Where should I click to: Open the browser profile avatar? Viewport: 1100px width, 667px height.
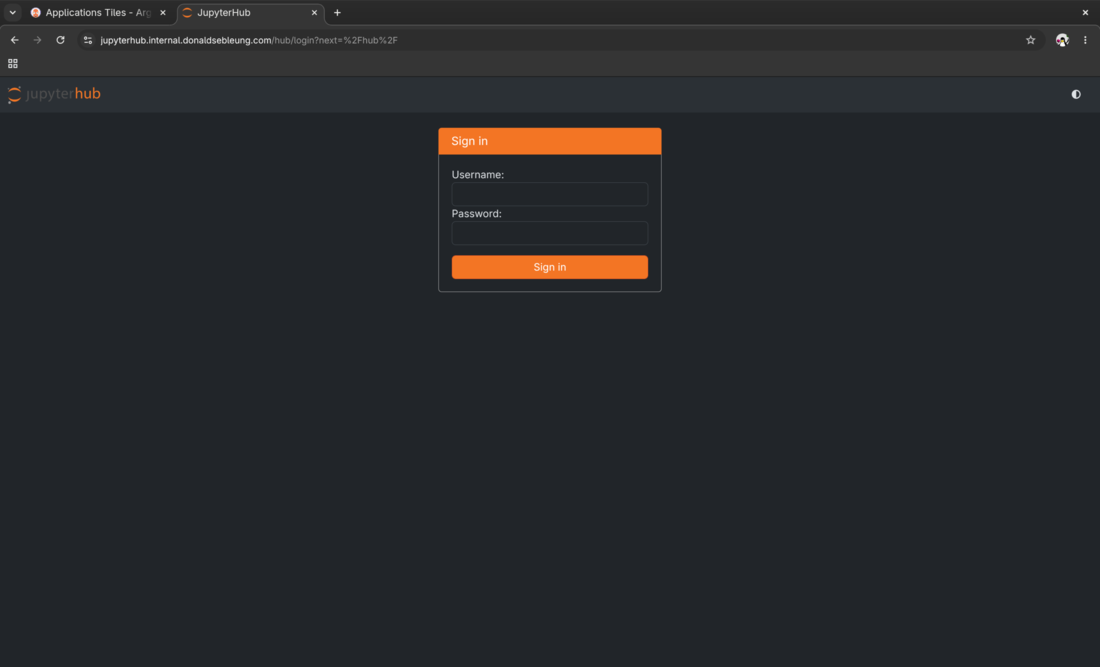[x=1061, y=40]
